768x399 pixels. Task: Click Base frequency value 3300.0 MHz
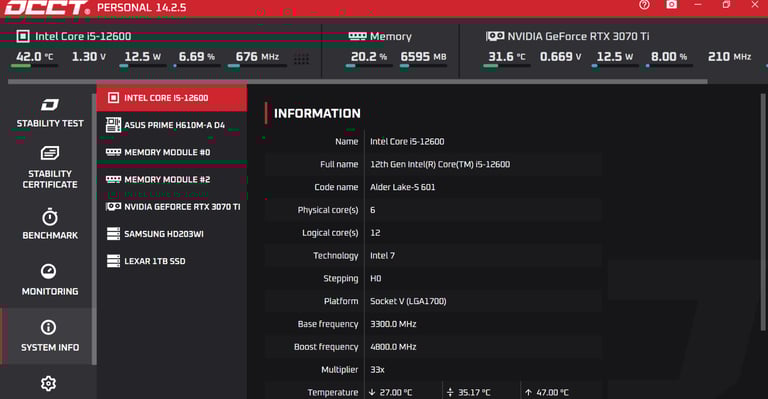393,324
